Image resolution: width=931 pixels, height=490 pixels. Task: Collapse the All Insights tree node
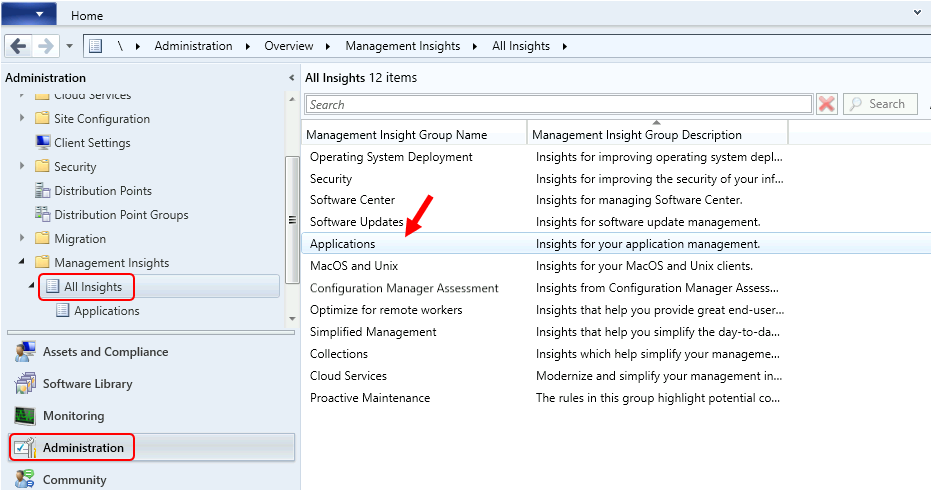pyautogui.click(x=32, y=286)
